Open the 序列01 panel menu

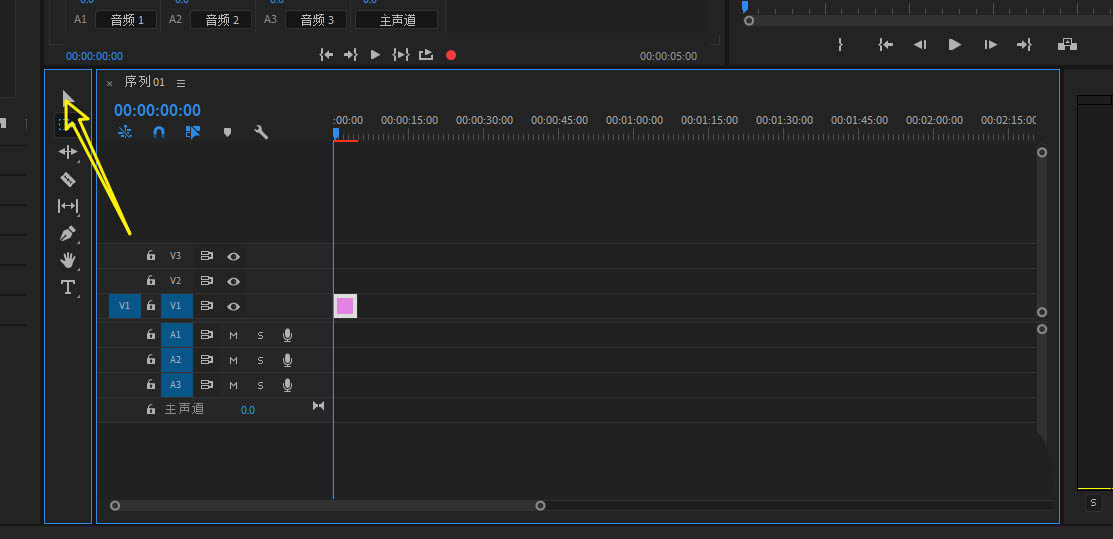[181, 83]
